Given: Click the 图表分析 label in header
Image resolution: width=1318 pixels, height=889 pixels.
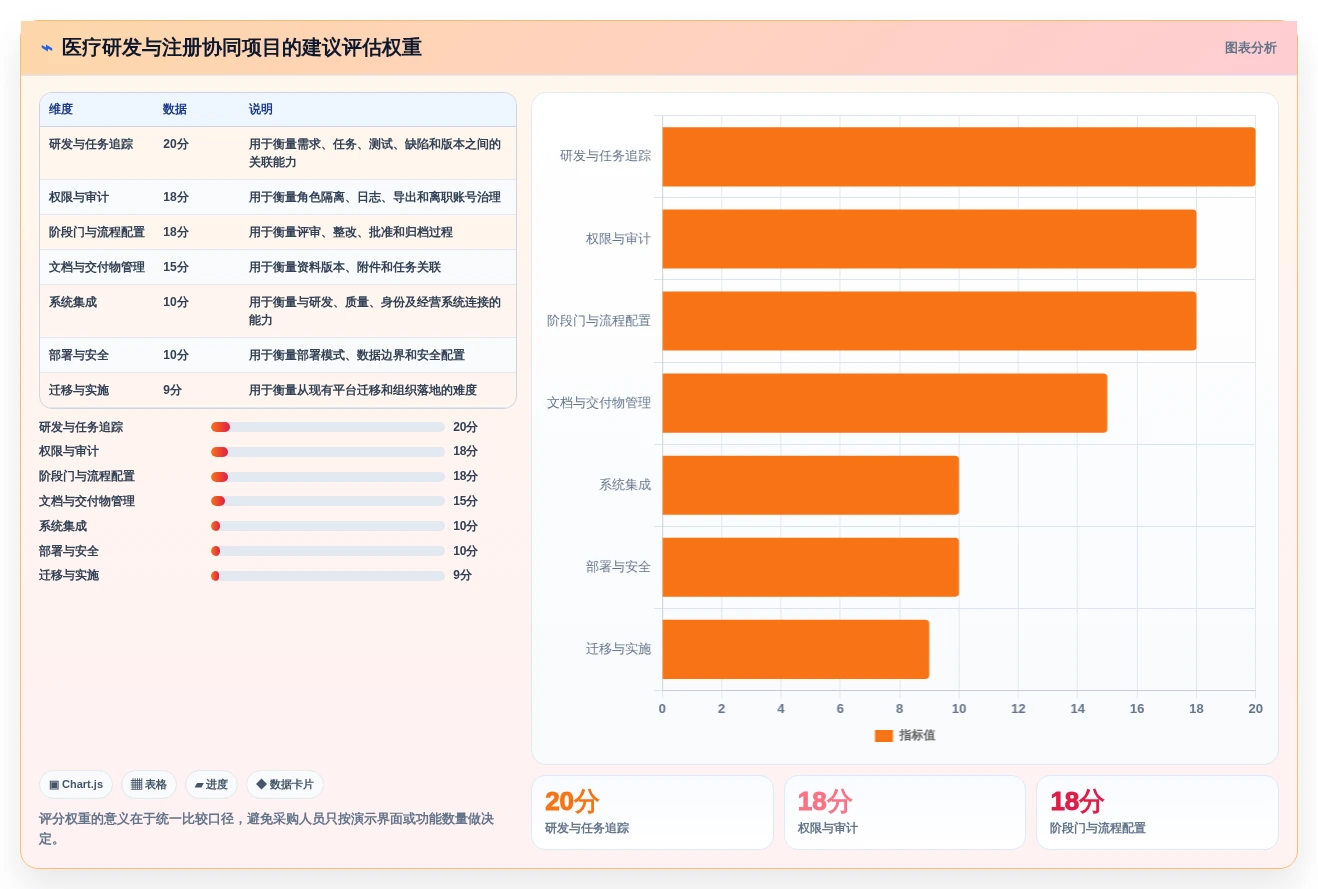Looking at the screenshot, I should [1250, 48].
